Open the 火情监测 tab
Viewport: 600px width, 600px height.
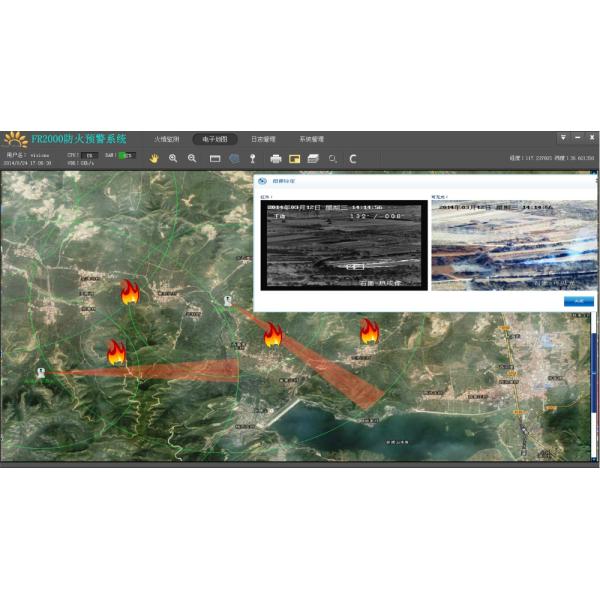(166, 139)
